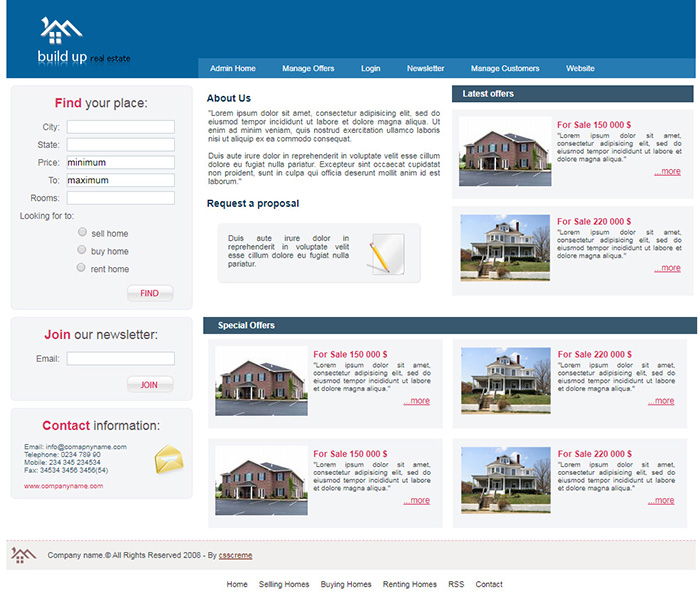The height and width of the screenshot is (592, 700).
Task: Click the yellow envelope contact icon
Action: [x=169, y=459]
